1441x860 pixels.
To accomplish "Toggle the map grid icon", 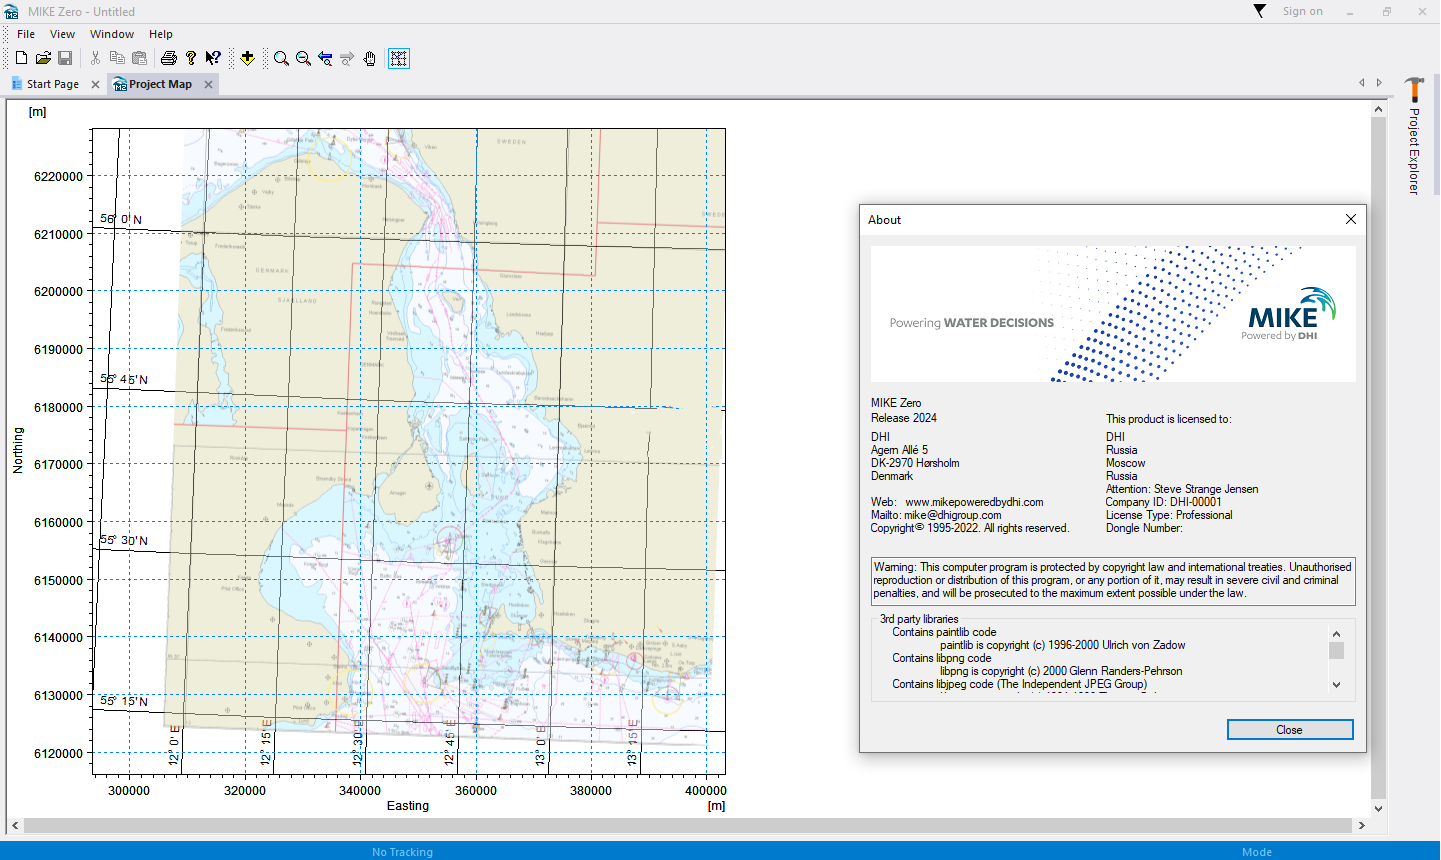I will pos(399,59).
